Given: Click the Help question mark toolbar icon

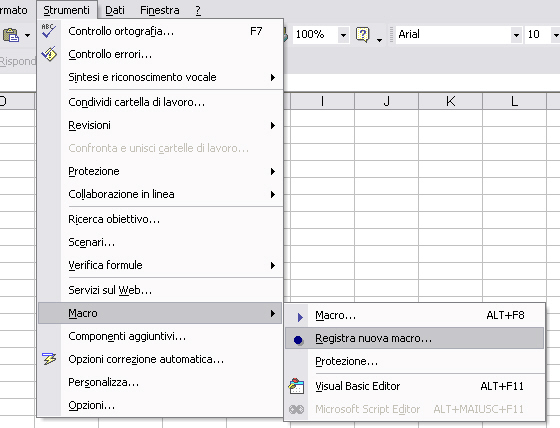Looking at the screenshot, I should (362, 35).
